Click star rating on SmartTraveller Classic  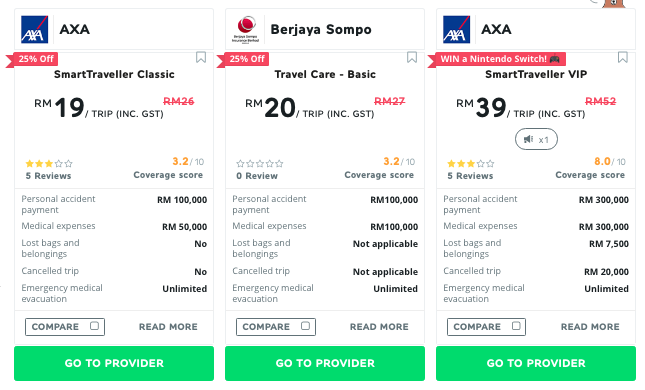point(49,164)
